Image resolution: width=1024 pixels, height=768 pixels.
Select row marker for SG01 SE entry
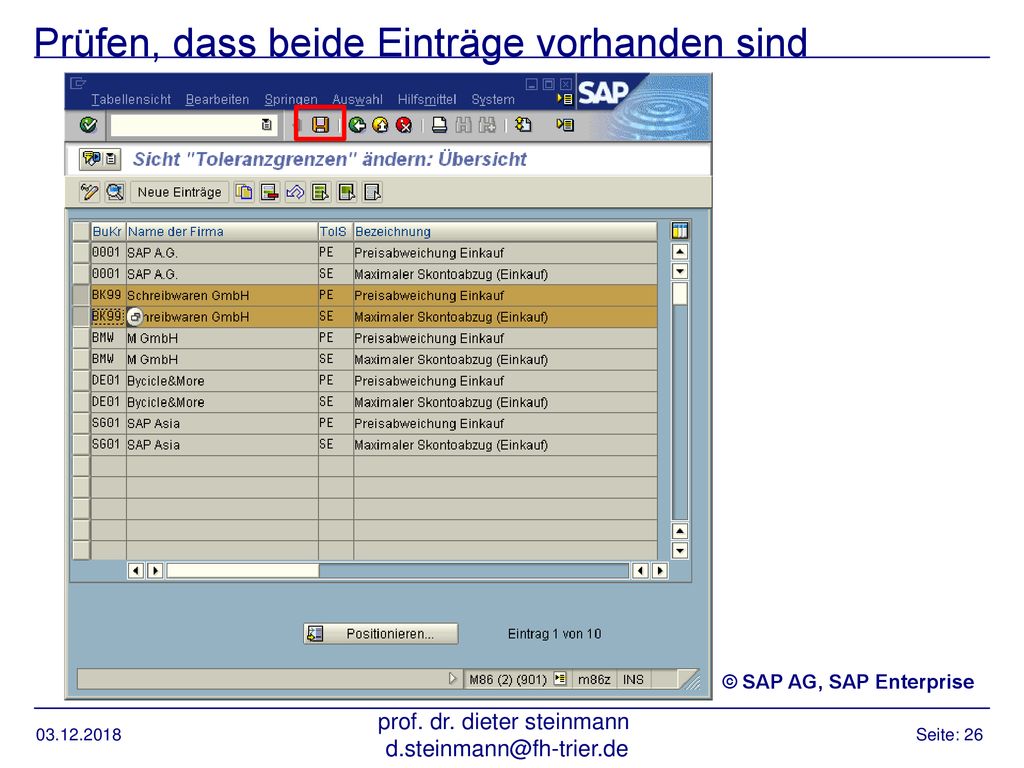point(81,445)
